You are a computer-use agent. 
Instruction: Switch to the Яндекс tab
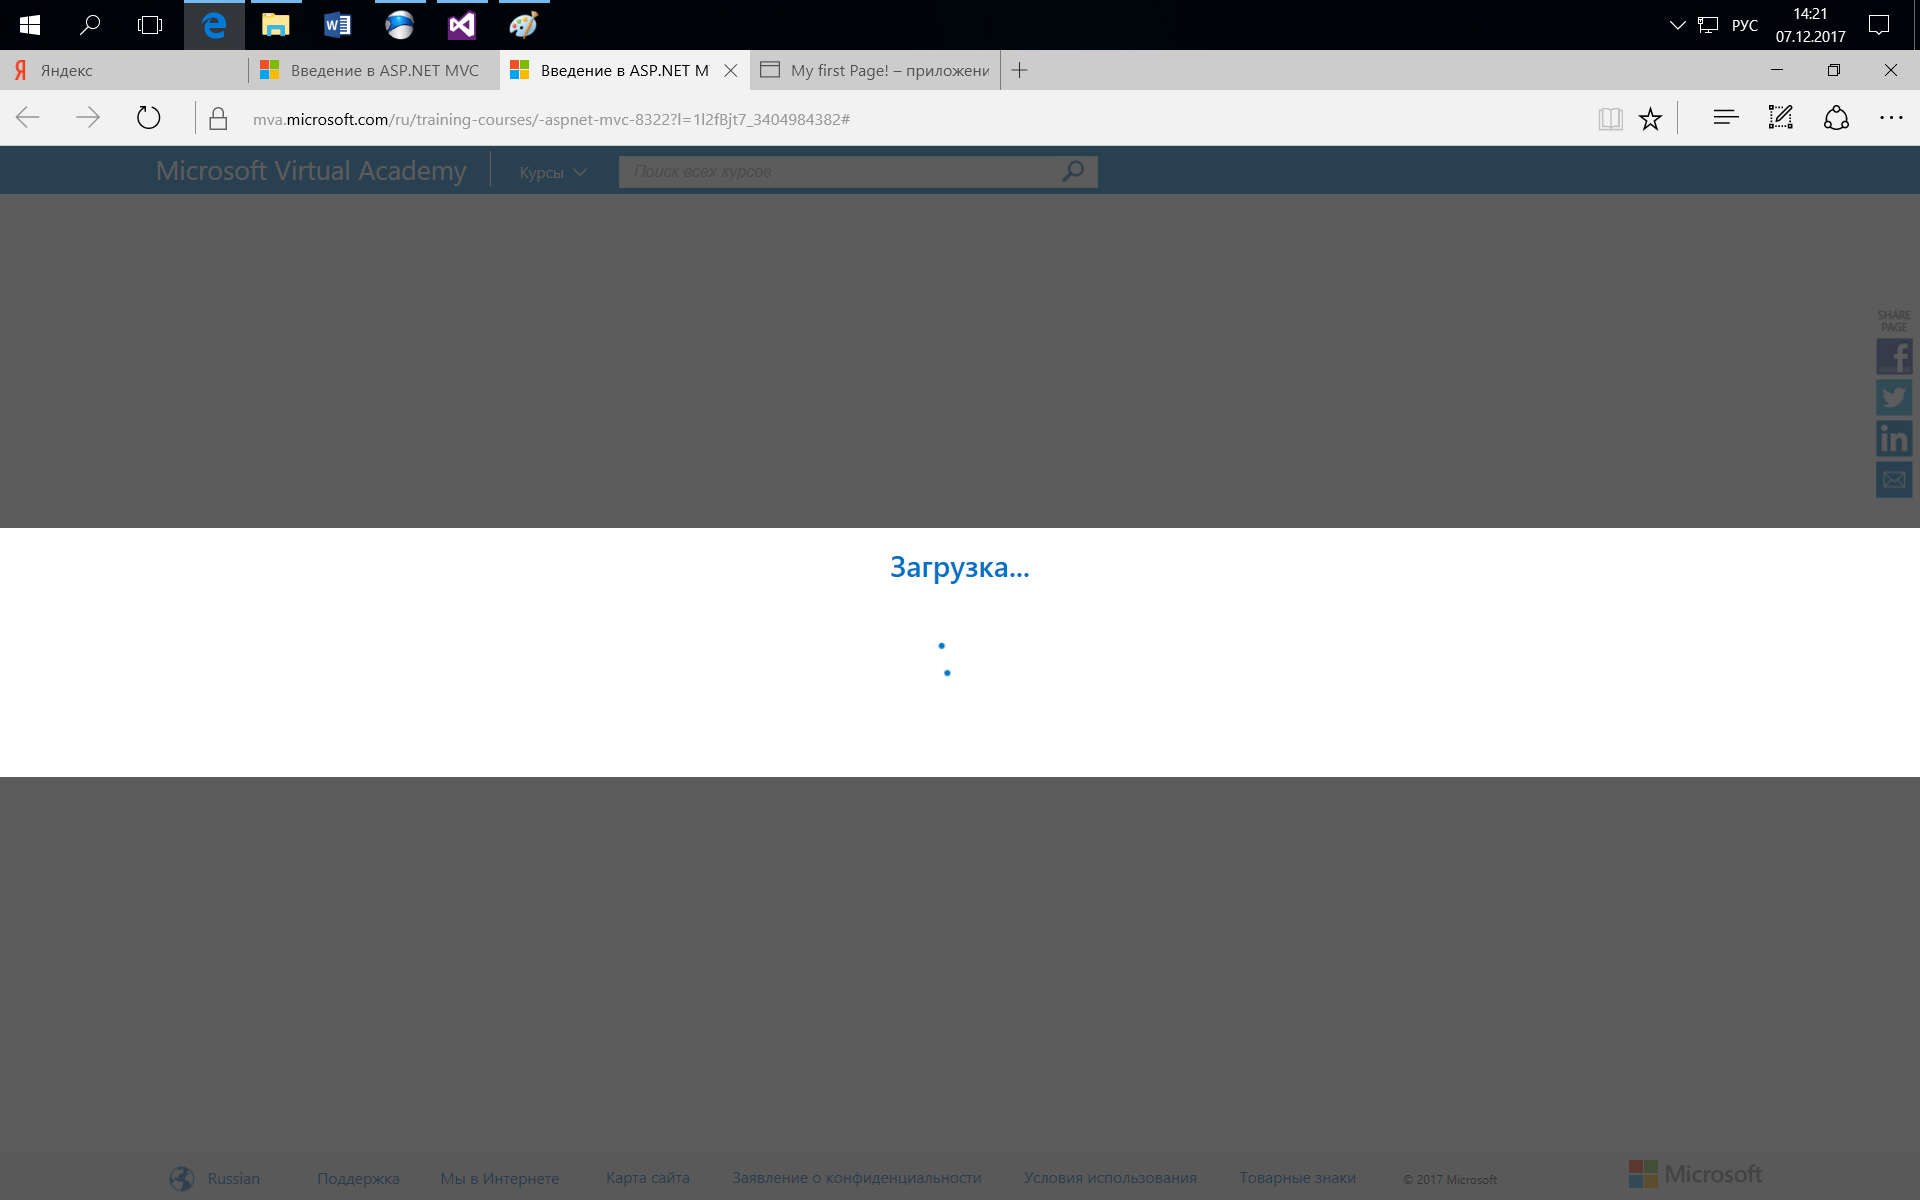coord(124,70)
